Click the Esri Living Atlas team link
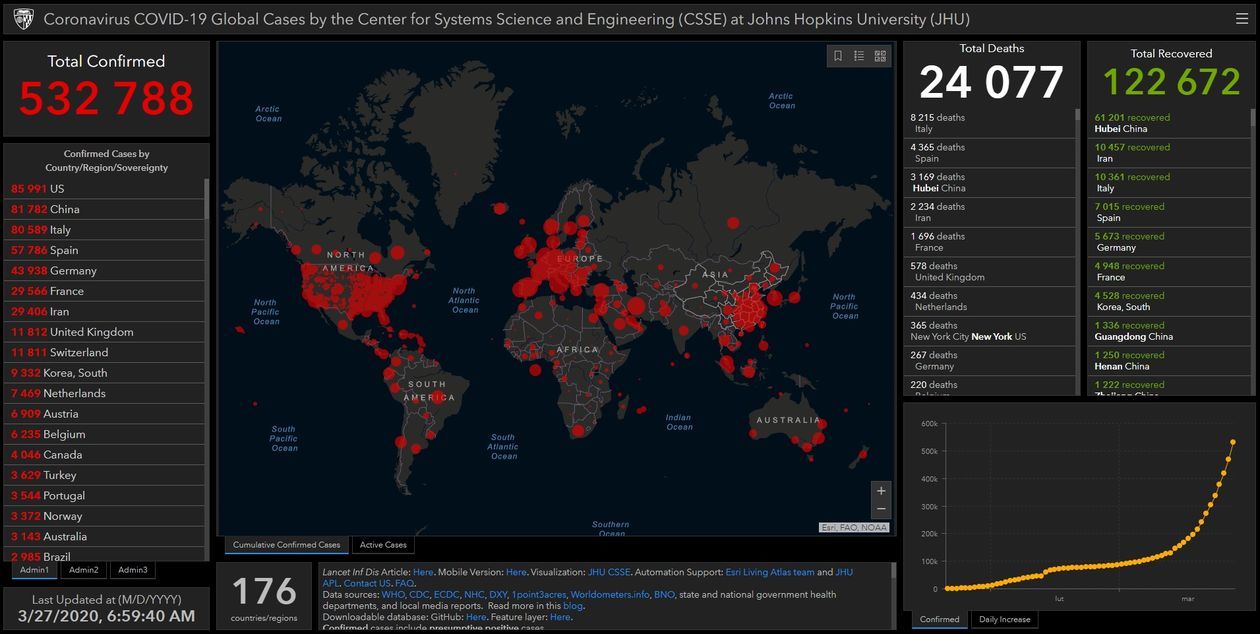 [769, 572]
